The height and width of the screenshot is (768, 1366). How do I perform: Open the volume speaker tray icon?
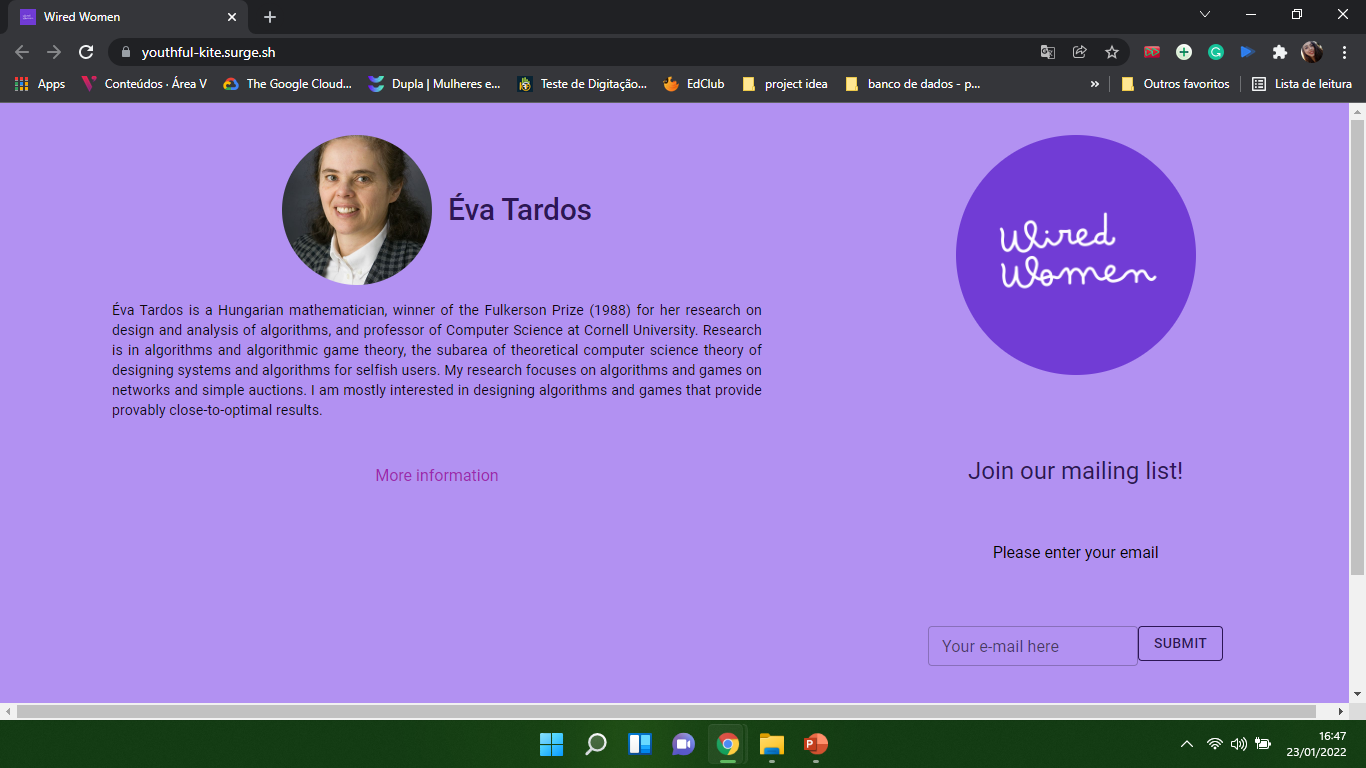coord(1239,744)
